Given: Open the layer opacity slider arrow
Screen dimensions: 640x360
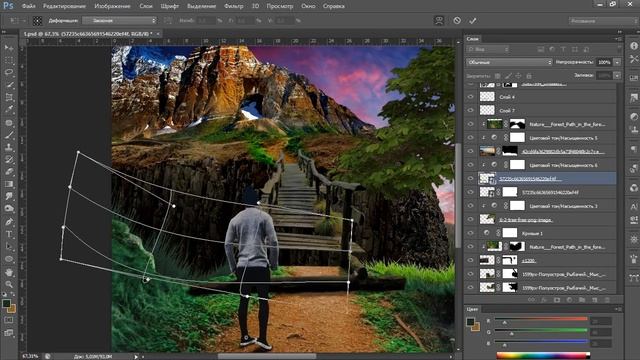Looking at the screenshot, I should [x=617, y=62].
